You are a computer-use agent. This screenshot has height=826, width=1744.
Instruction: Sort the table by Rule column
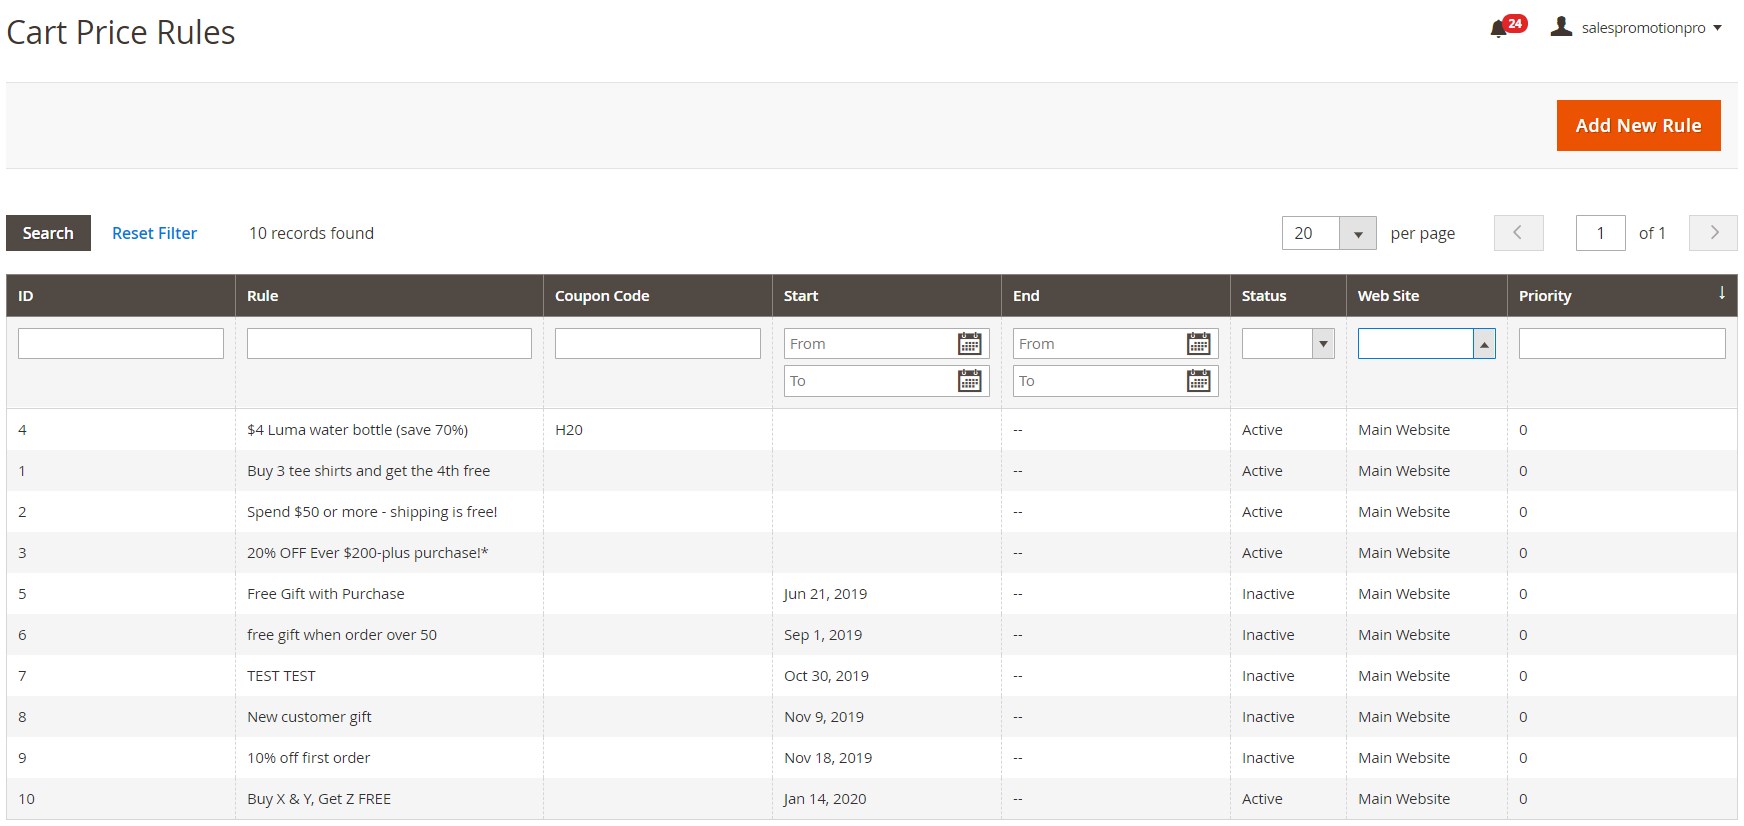263,296
